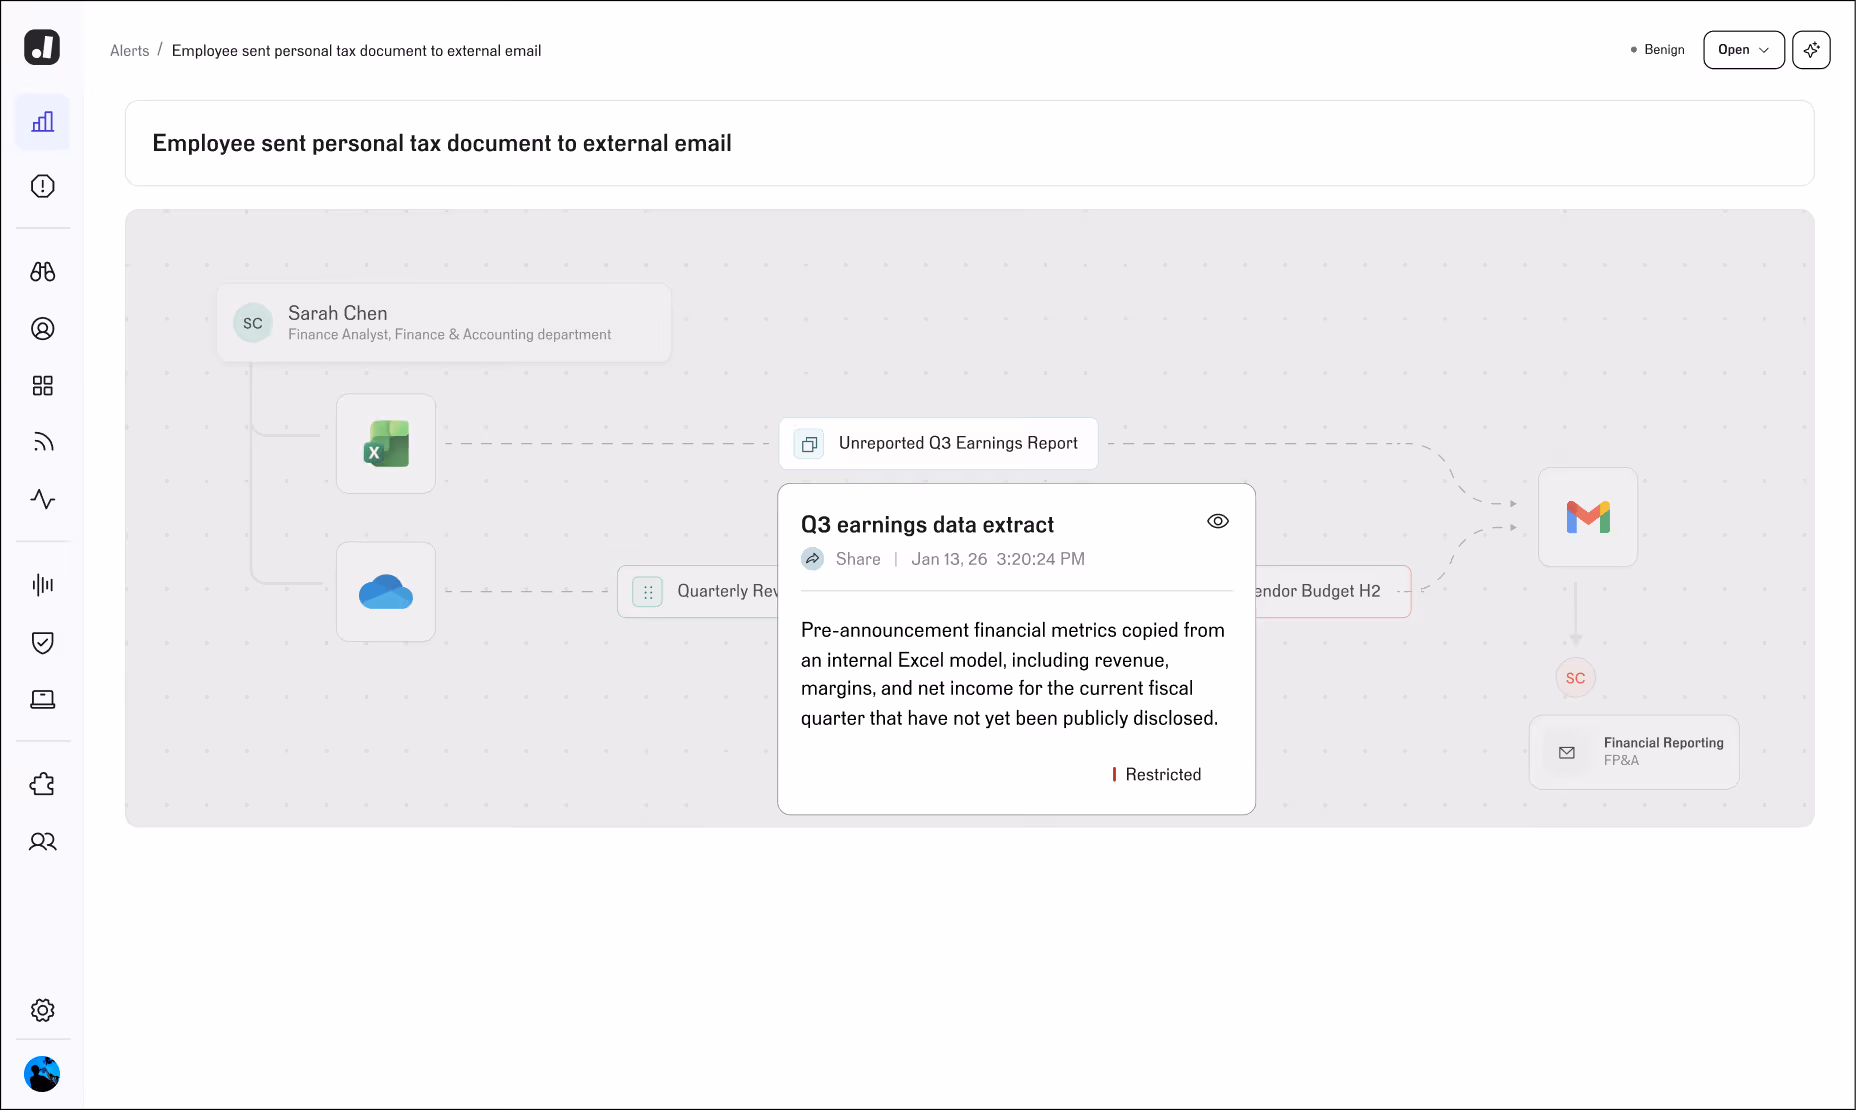1856x1110 pixels.
Task: Click the Excel app node icon
Action: pos(386,444)
